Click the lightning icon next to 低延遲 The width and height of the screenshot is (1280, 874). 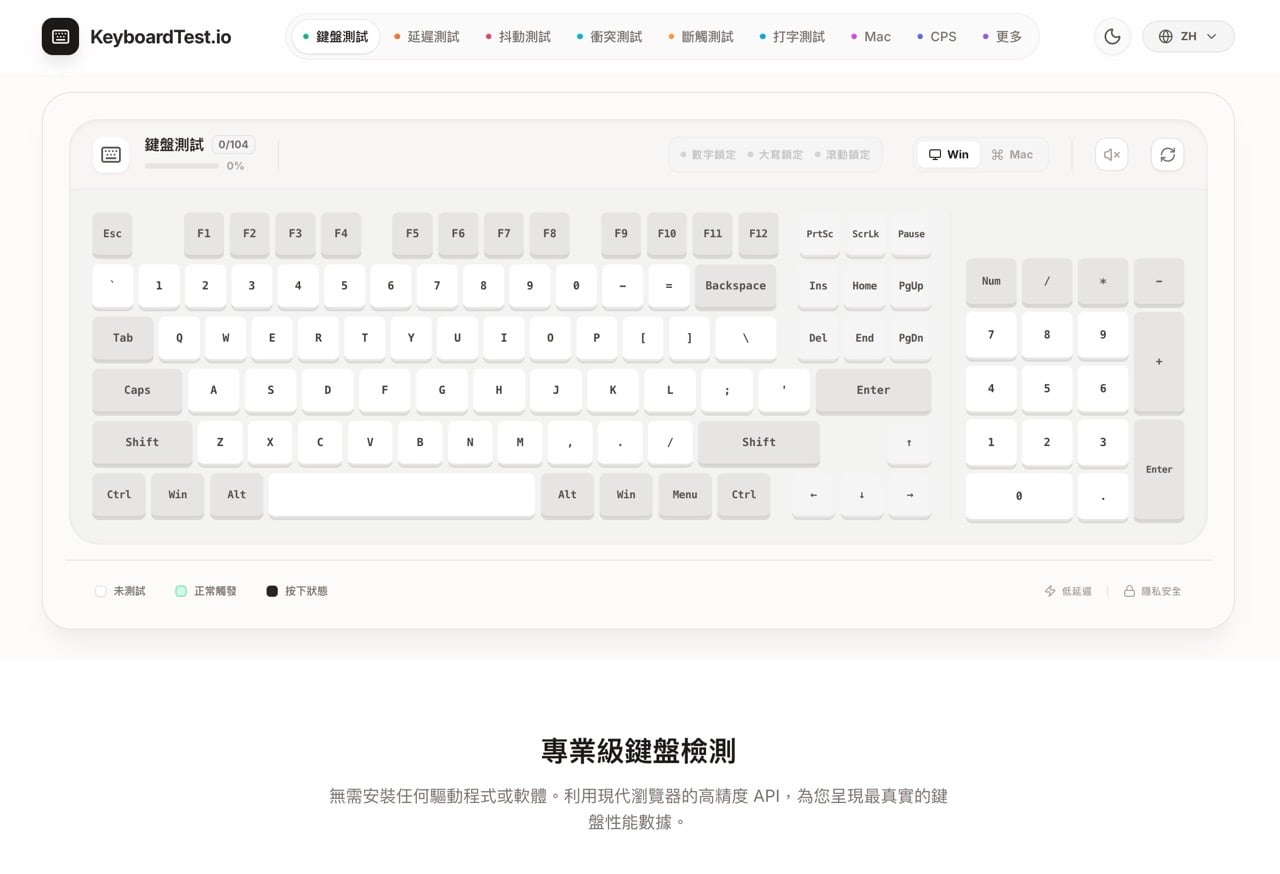pos(1050,591)
